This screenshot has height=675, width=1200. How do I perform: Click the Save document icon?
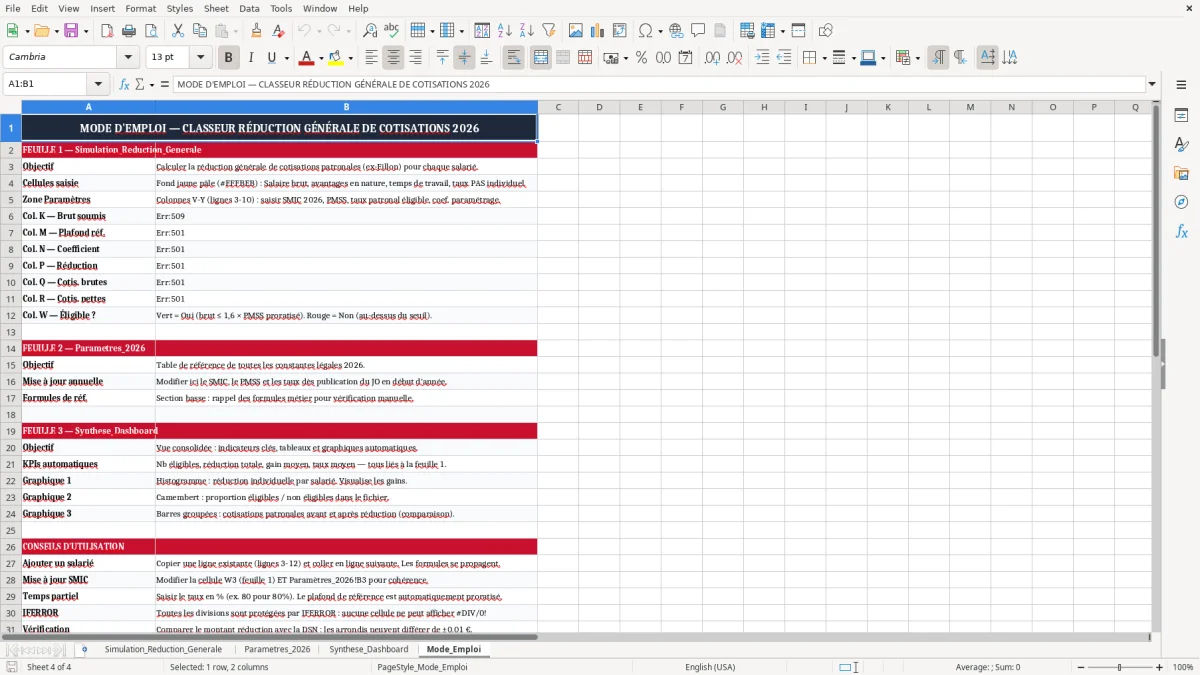(x=71, y=31)
